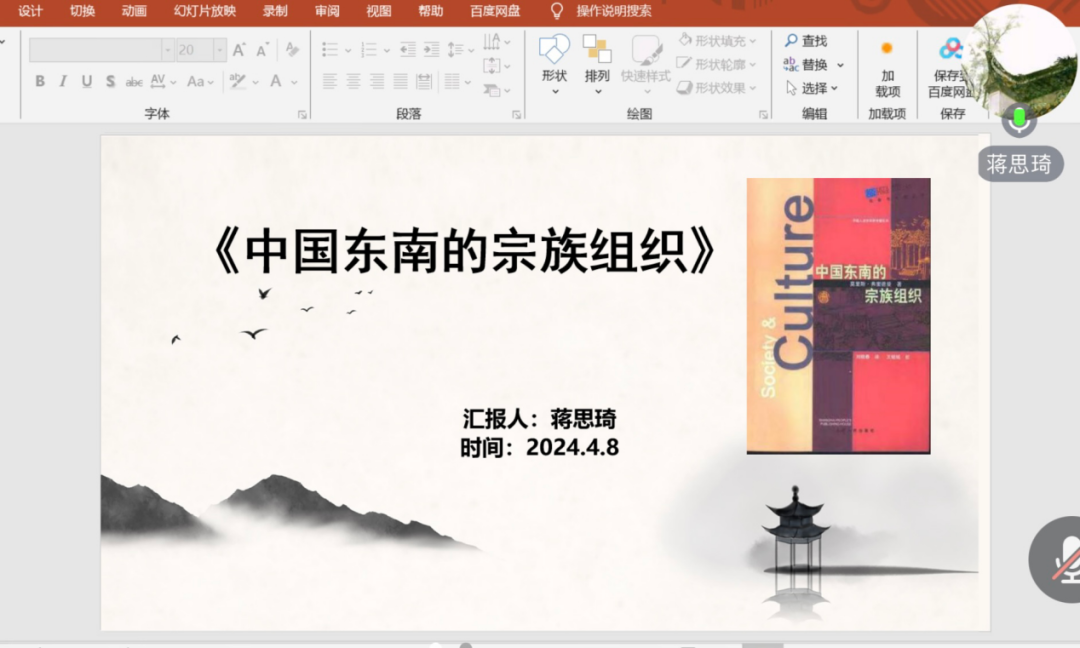Click the Shapes (形状) gallery icon

pyautogui.click(x=554, y=50)
